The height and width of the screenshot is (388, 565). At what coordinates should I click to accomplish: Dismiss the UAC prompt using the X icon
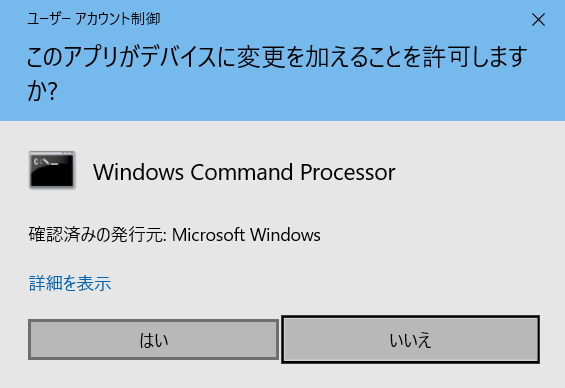(x=538, y=19)
